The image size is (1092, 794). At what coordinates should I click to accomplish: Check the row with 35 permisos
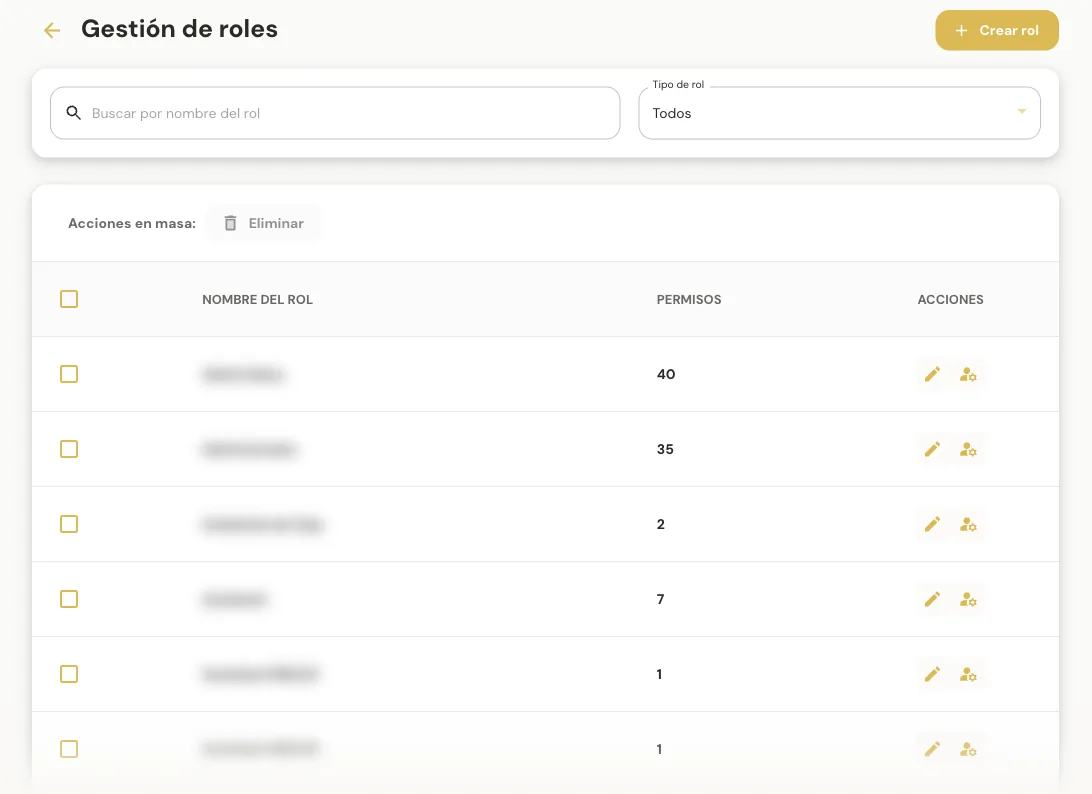point(69,449)
